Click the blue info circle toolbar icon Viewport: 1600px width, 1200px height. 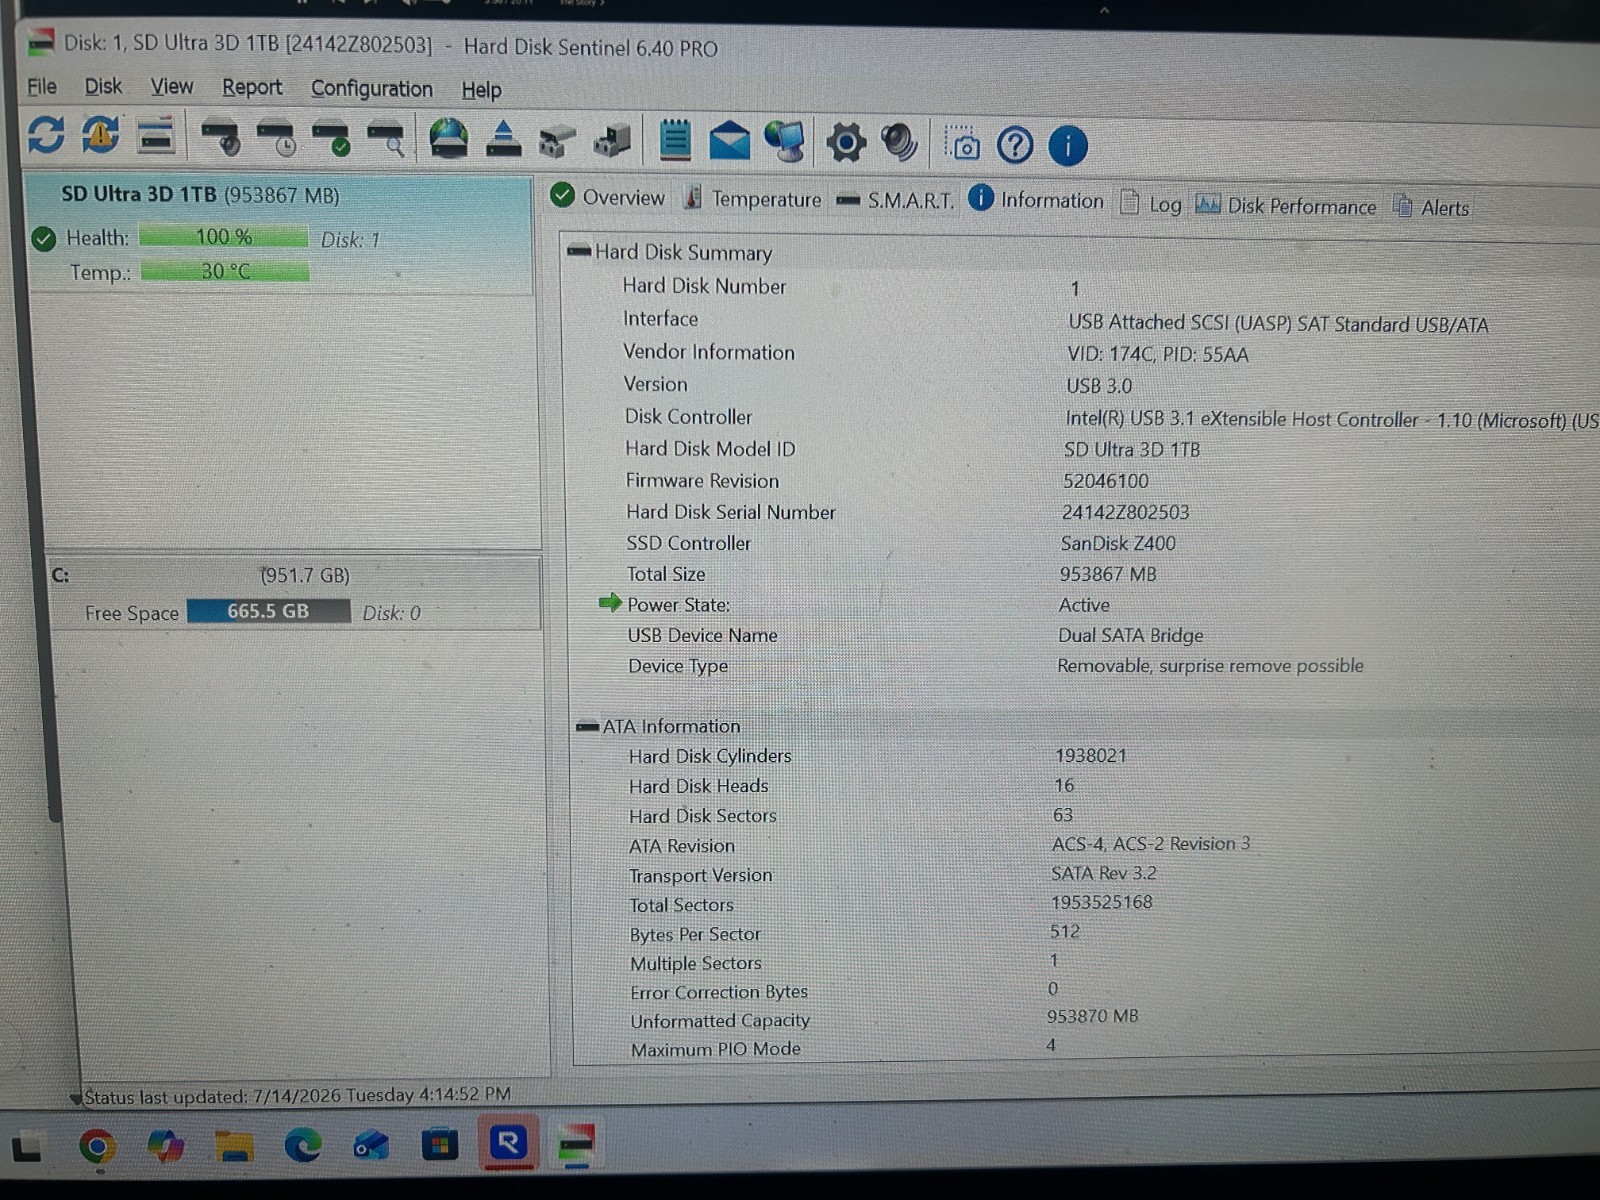click(x=1068, y=146)
